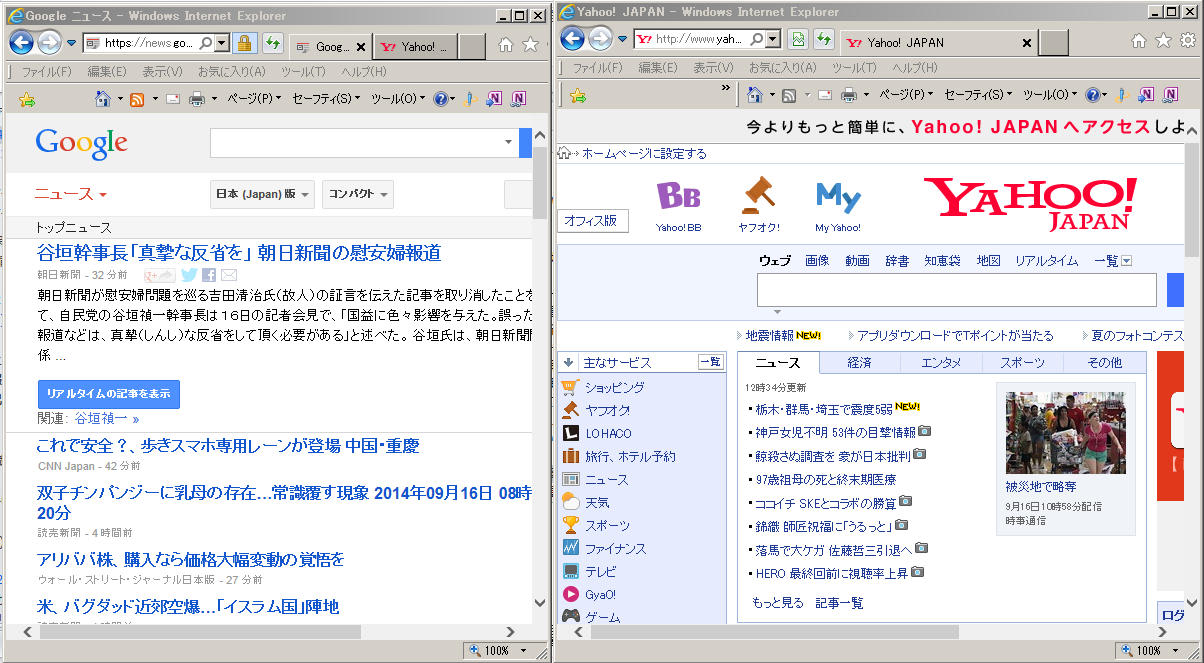This screenshot has width=1204, height=663.
Task: Click the Twitter share icon on top story
Action: pos(188,275)
